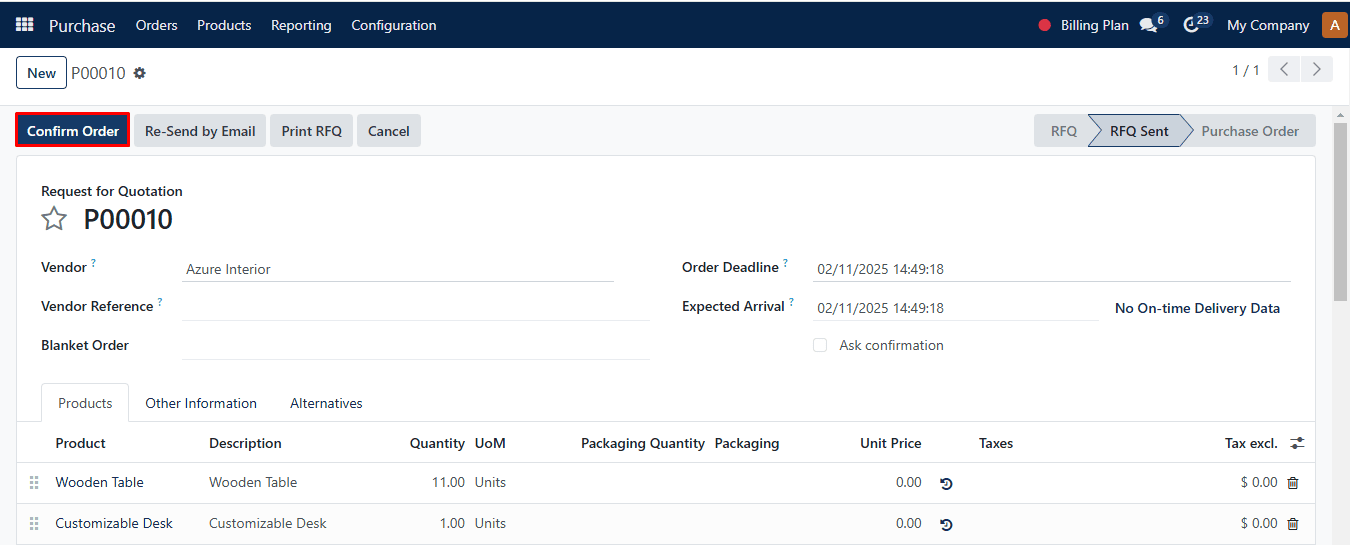Open the messages conversation icon
The image size is (1350, 545).
click(1148, 25)
